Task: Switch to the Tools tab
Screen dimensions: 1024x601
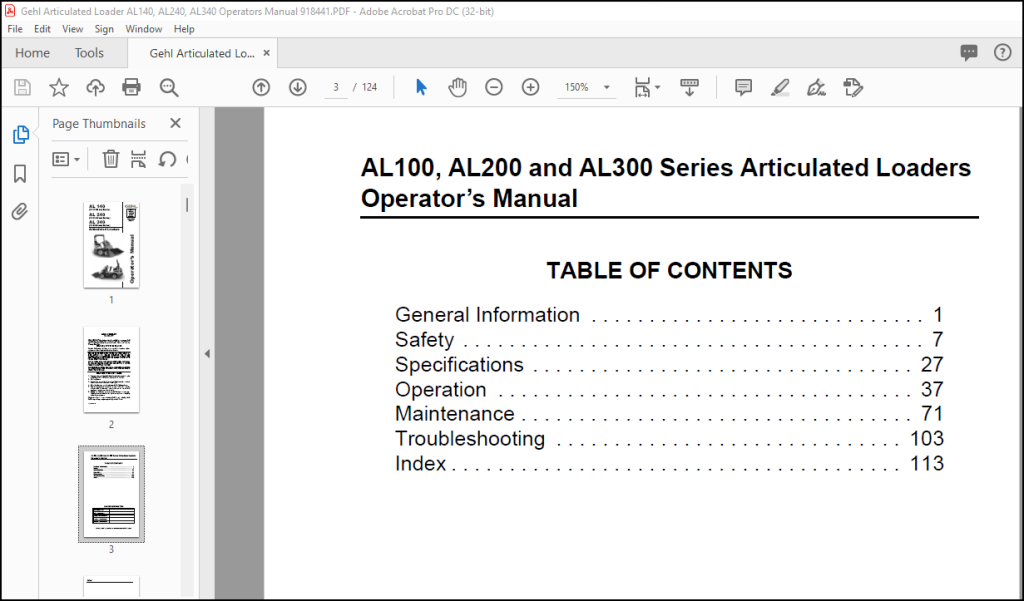Action: 89,53
